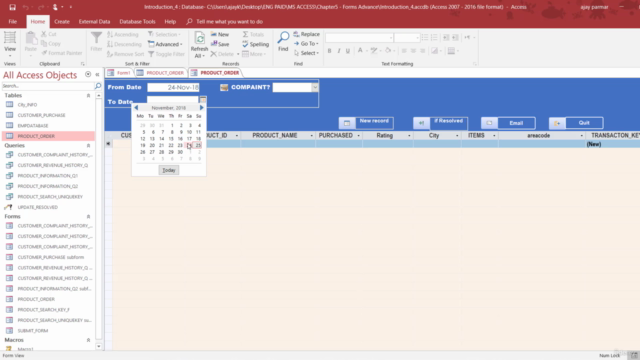Open the File menu
This screenshot has width=640, height=360.
click(x=13, y=22)
